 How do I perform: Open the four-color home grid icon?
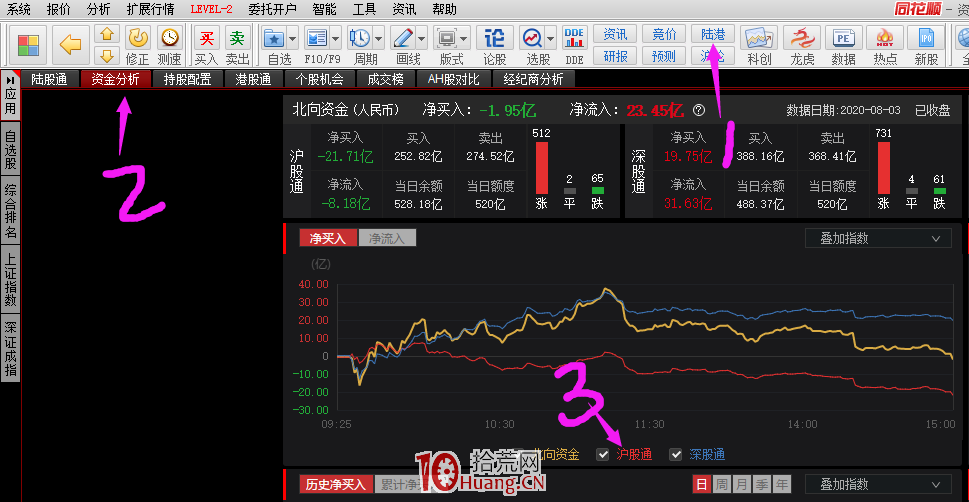(x=28, y=45)
